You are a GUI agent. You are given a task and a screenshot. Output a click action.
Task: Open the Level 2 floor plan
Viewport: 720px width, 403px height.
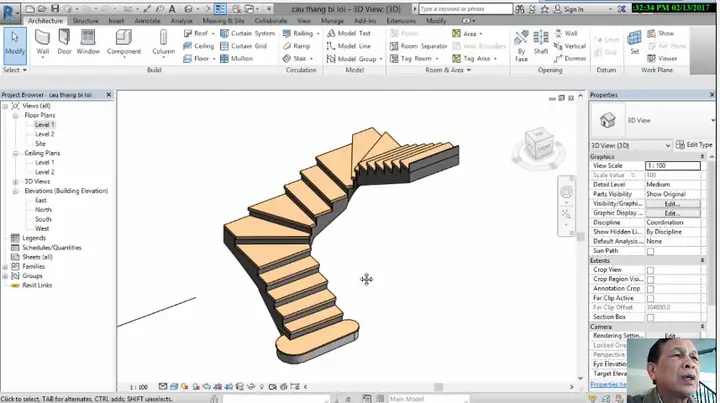(45, 134)
